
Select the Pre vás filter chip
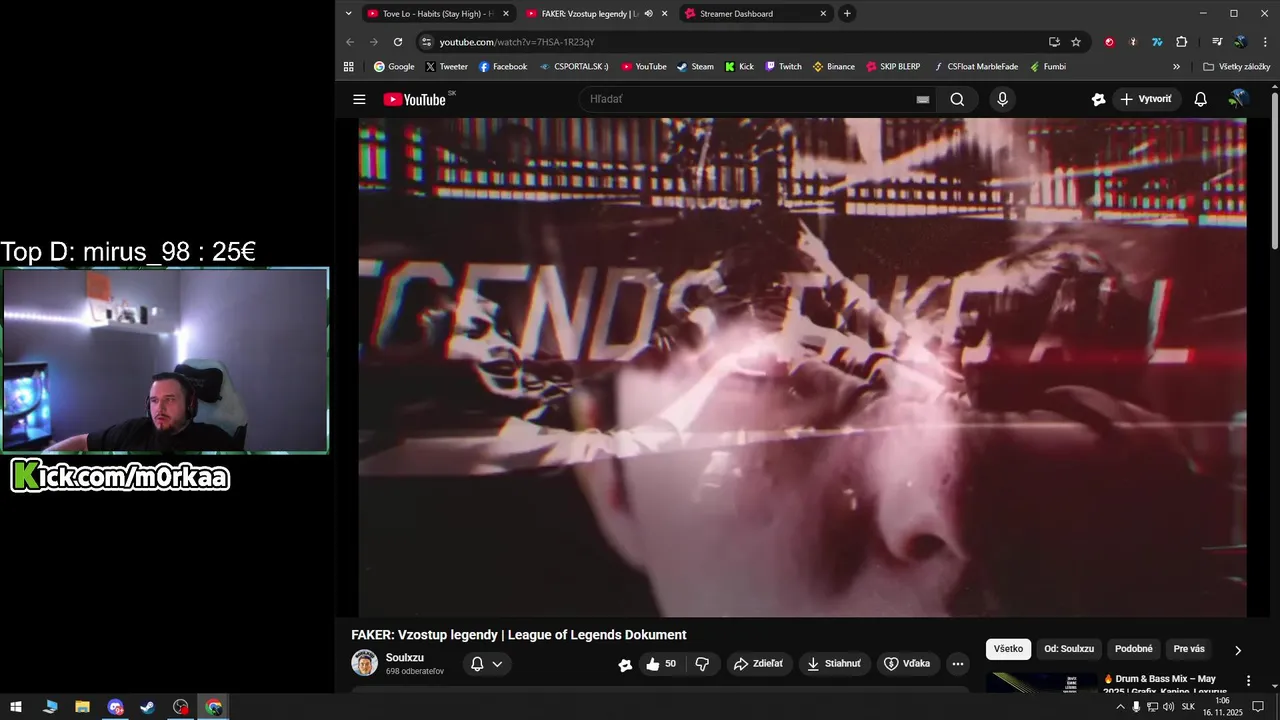coord(1189,649)
